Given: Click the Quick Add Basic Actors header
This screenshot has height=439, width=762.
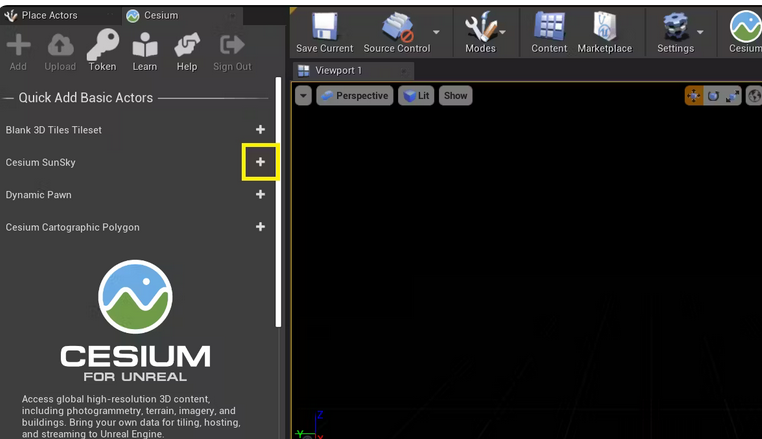Looking at the screenshot, I should coord(86,98).
